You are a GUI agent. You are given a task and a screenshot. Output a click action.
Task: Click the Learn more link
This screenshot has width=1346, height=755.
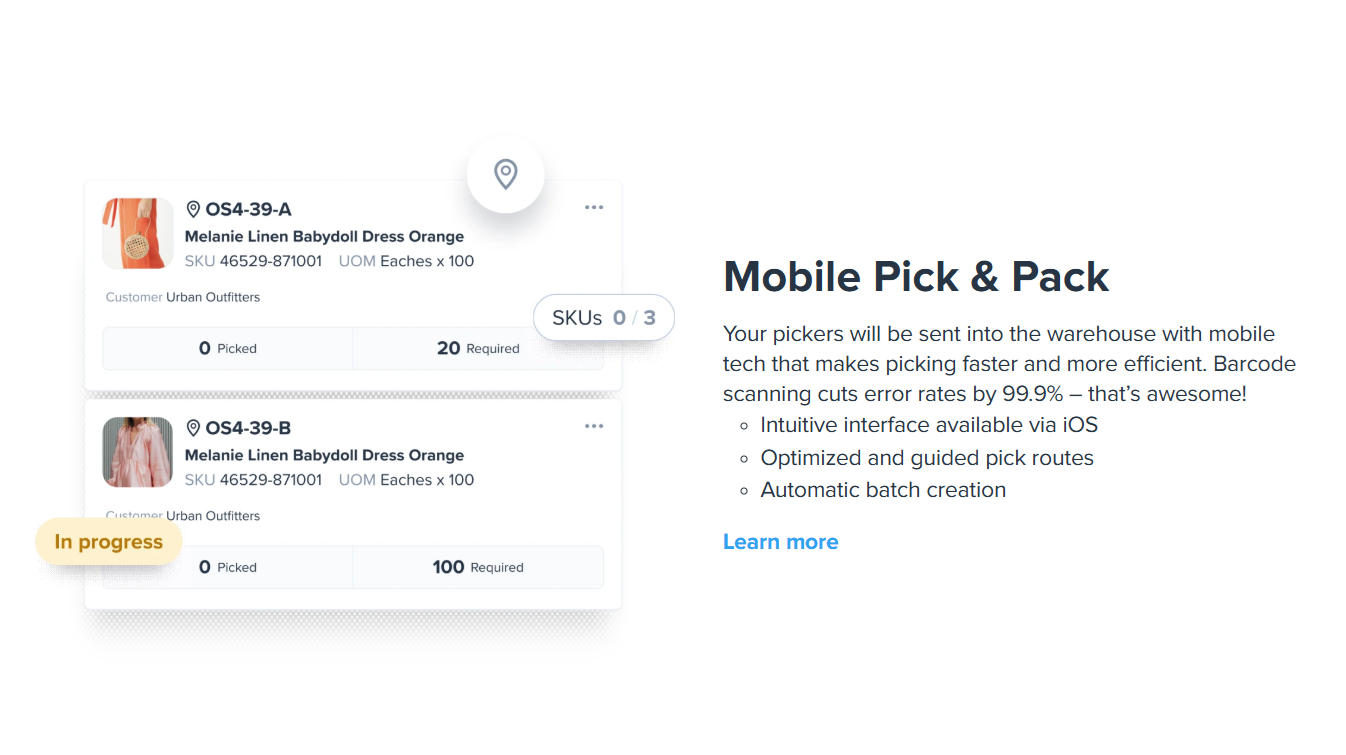point(781,541)
